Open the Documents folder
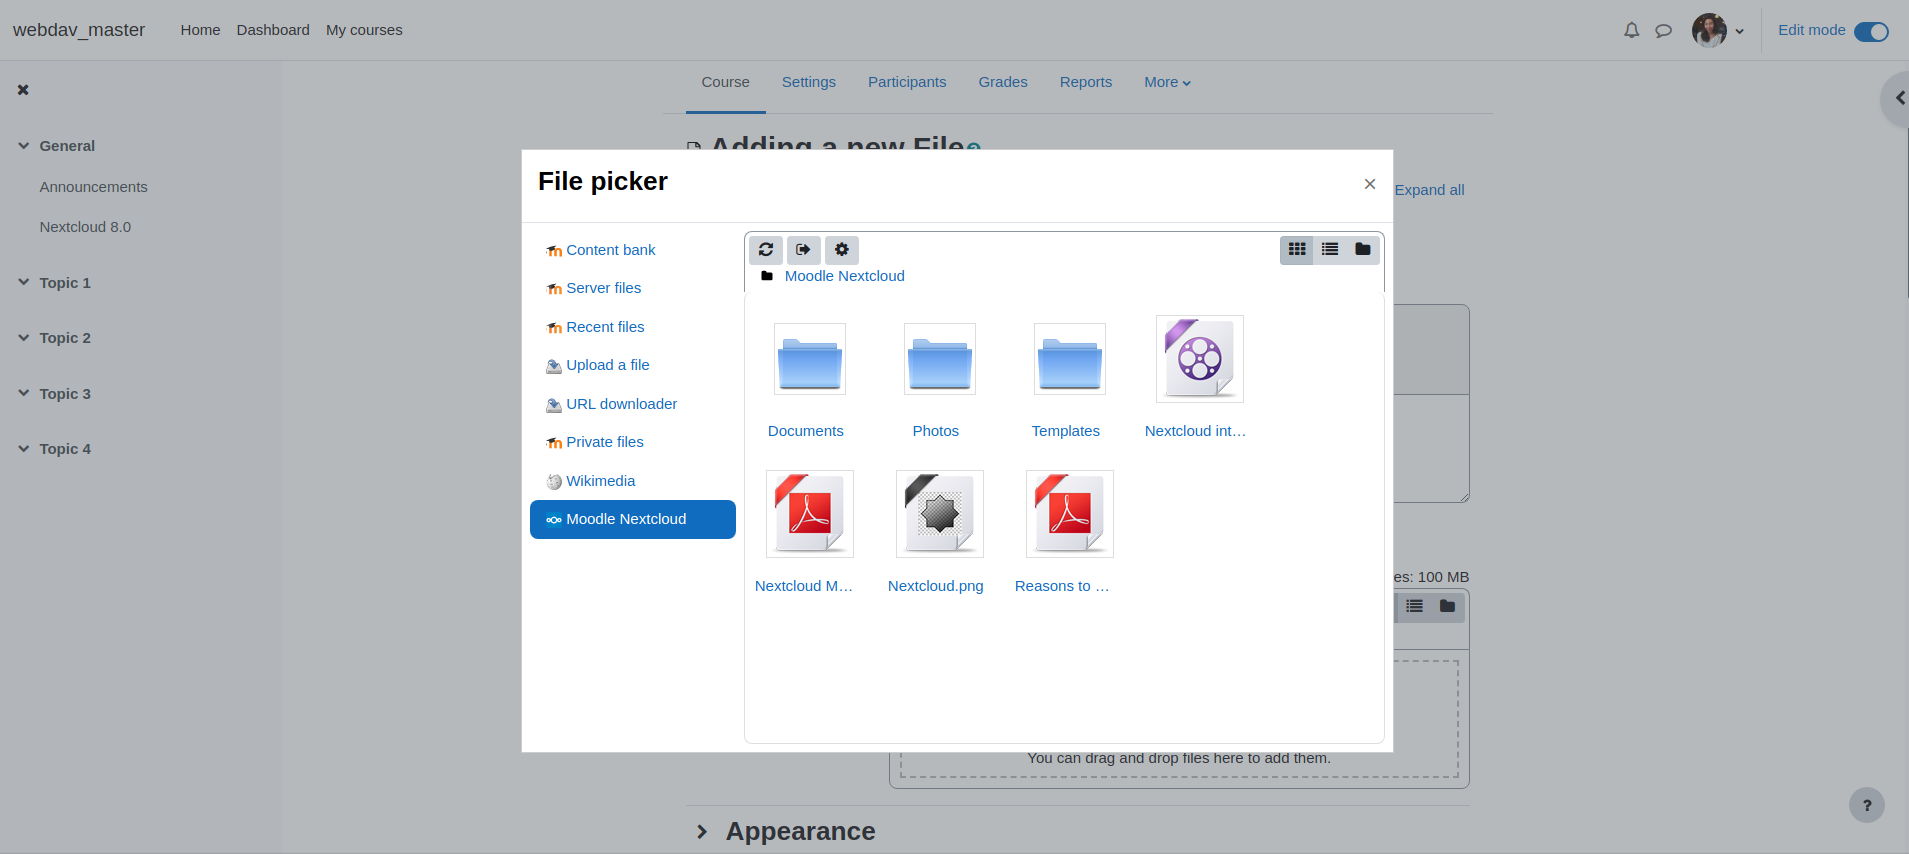 click(x=810, y=359)
